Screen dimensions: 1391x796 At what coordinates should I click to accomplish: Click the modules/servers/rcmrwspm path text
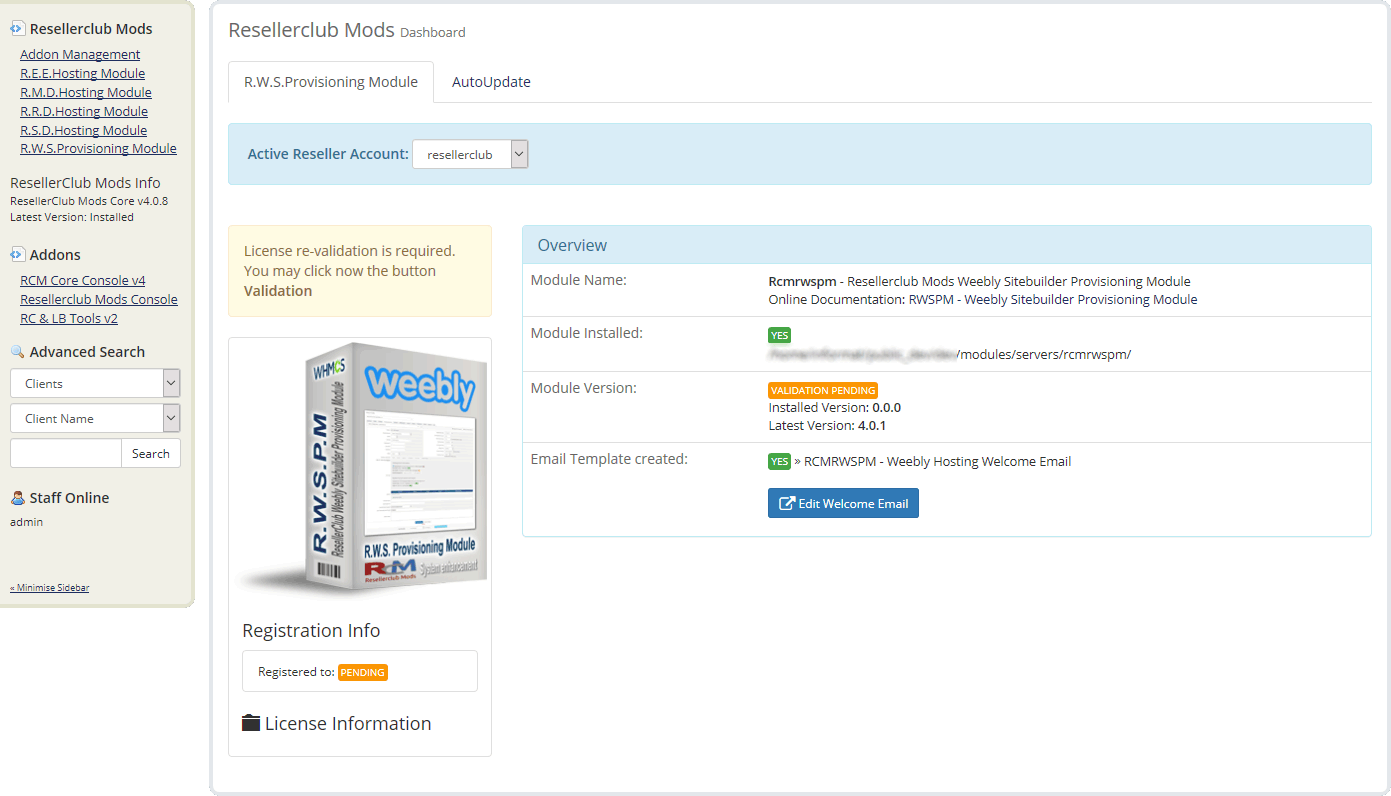(1044, 354)
